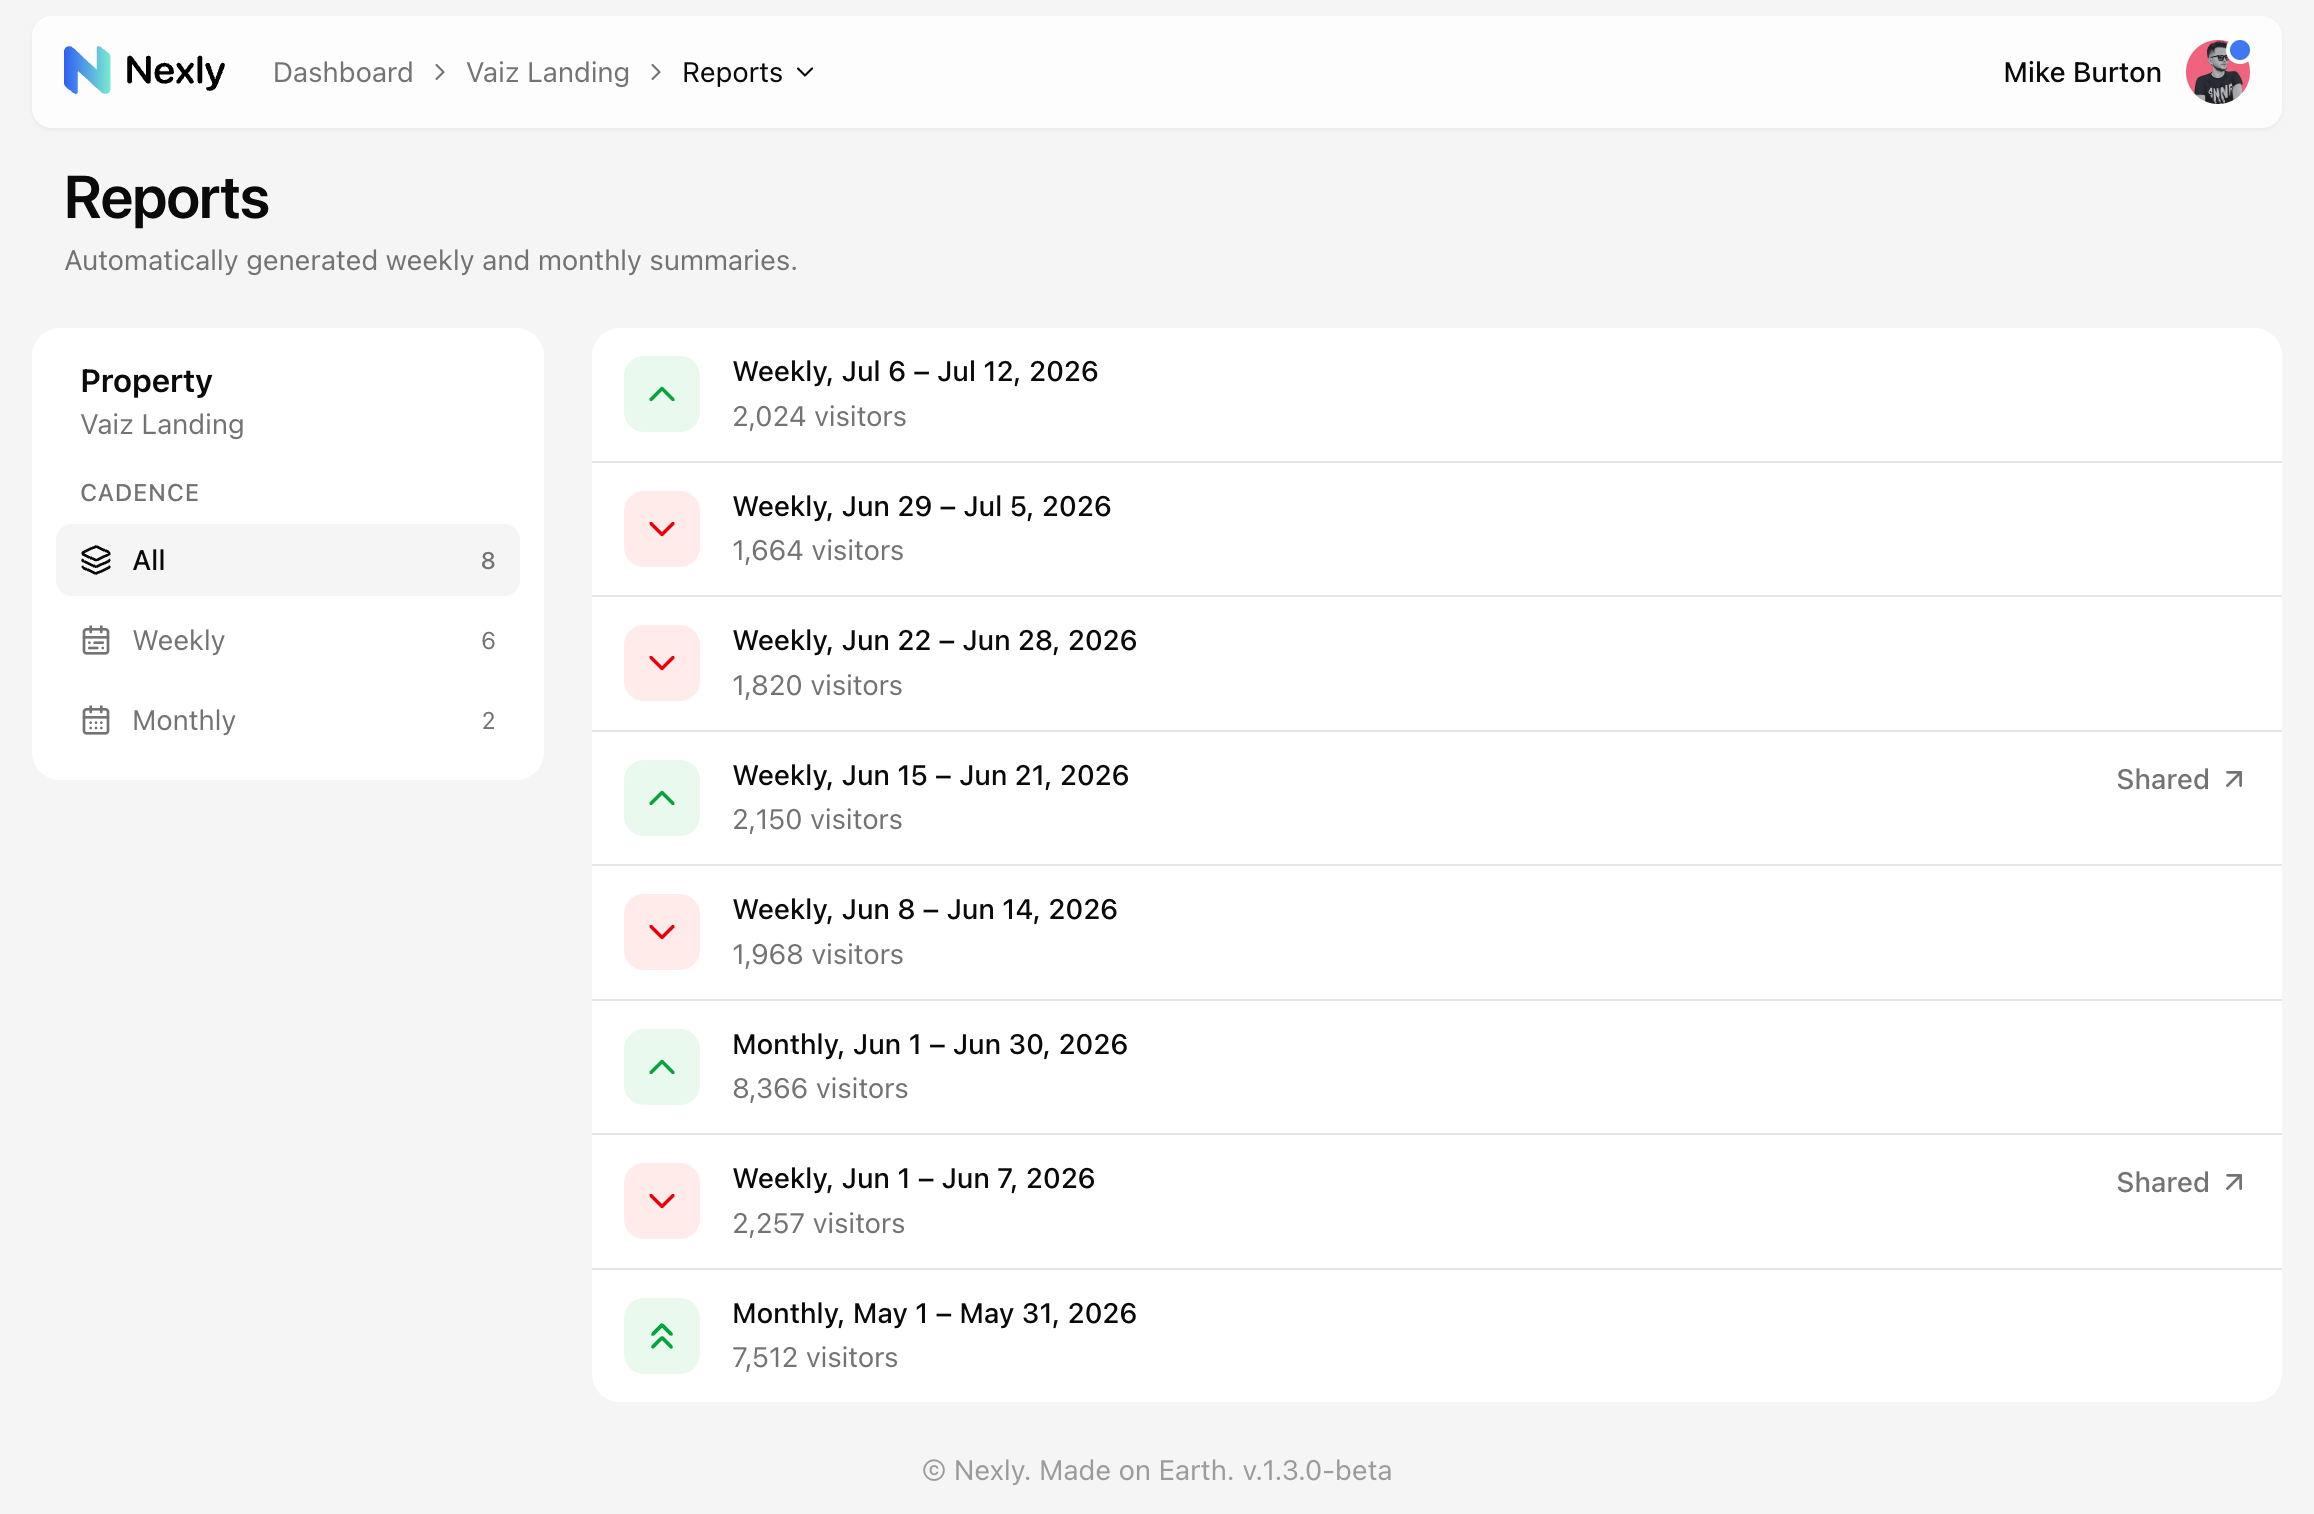Click the count 6 beside Weekly
The width and height of the screenshot is (2314, 1514).
[x=488, y=640]
